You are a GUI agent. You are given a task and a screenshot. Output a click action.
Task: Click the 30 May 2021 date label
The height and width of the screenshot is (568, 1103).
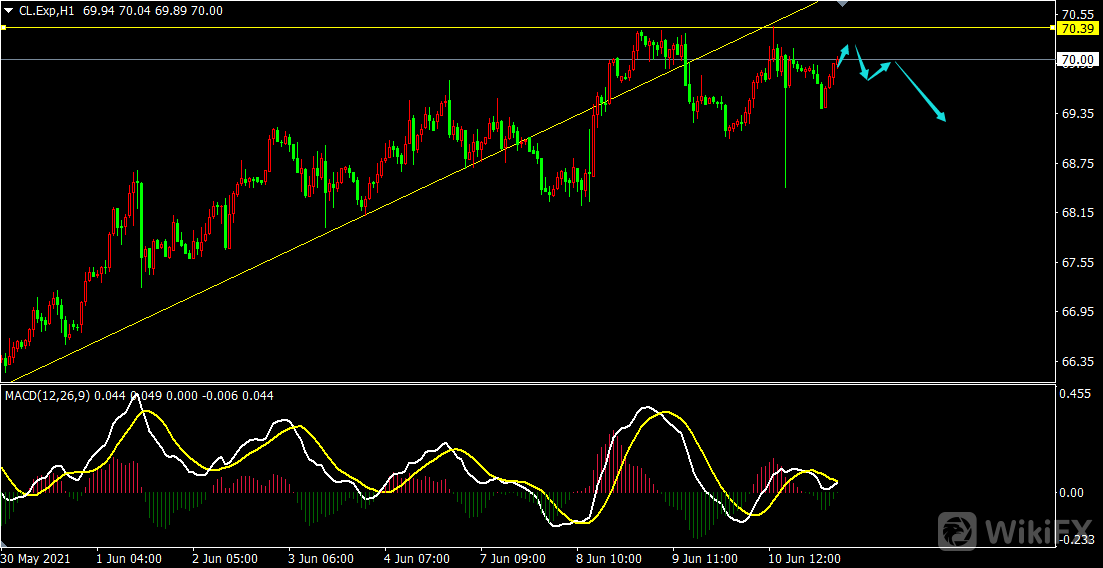37,559
